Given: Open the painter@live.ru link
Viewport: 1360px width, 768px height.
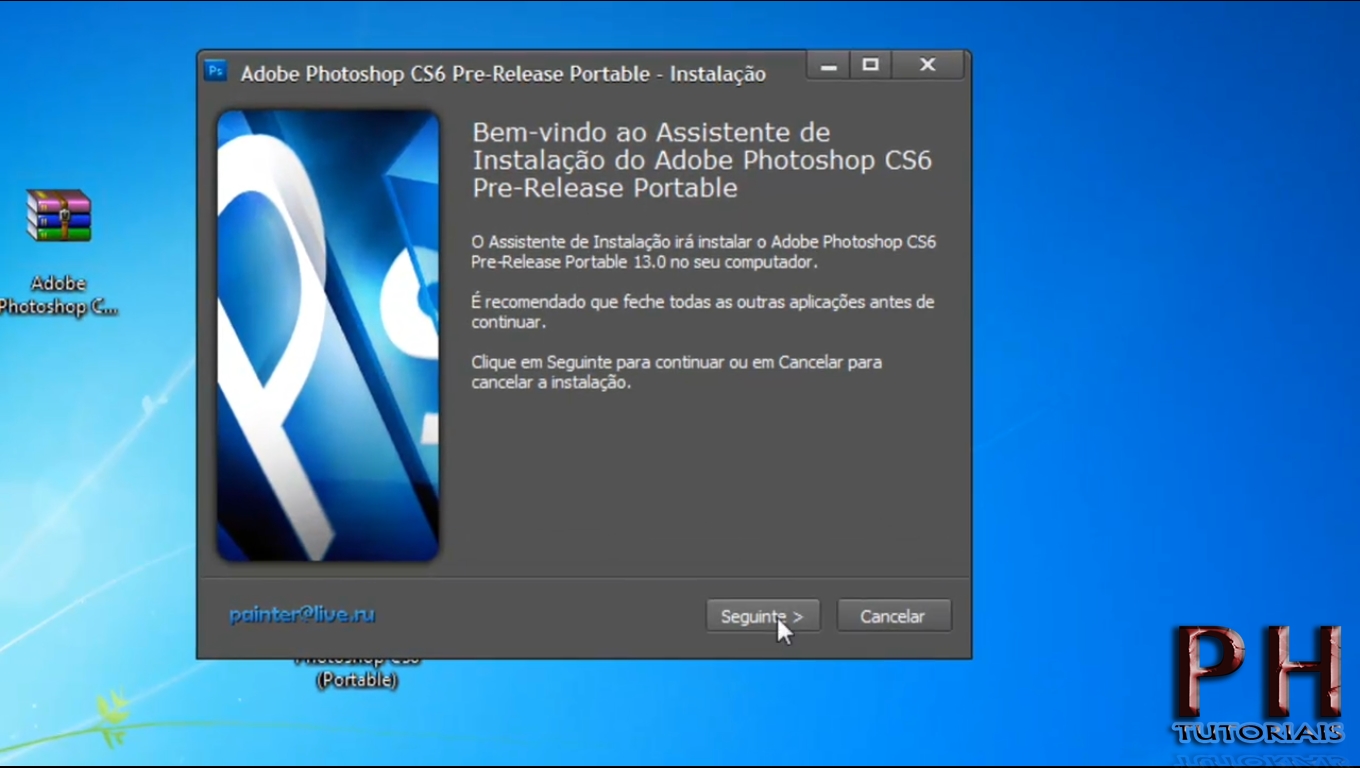Looking at the screenshot, I should click(x=302, y=615).
